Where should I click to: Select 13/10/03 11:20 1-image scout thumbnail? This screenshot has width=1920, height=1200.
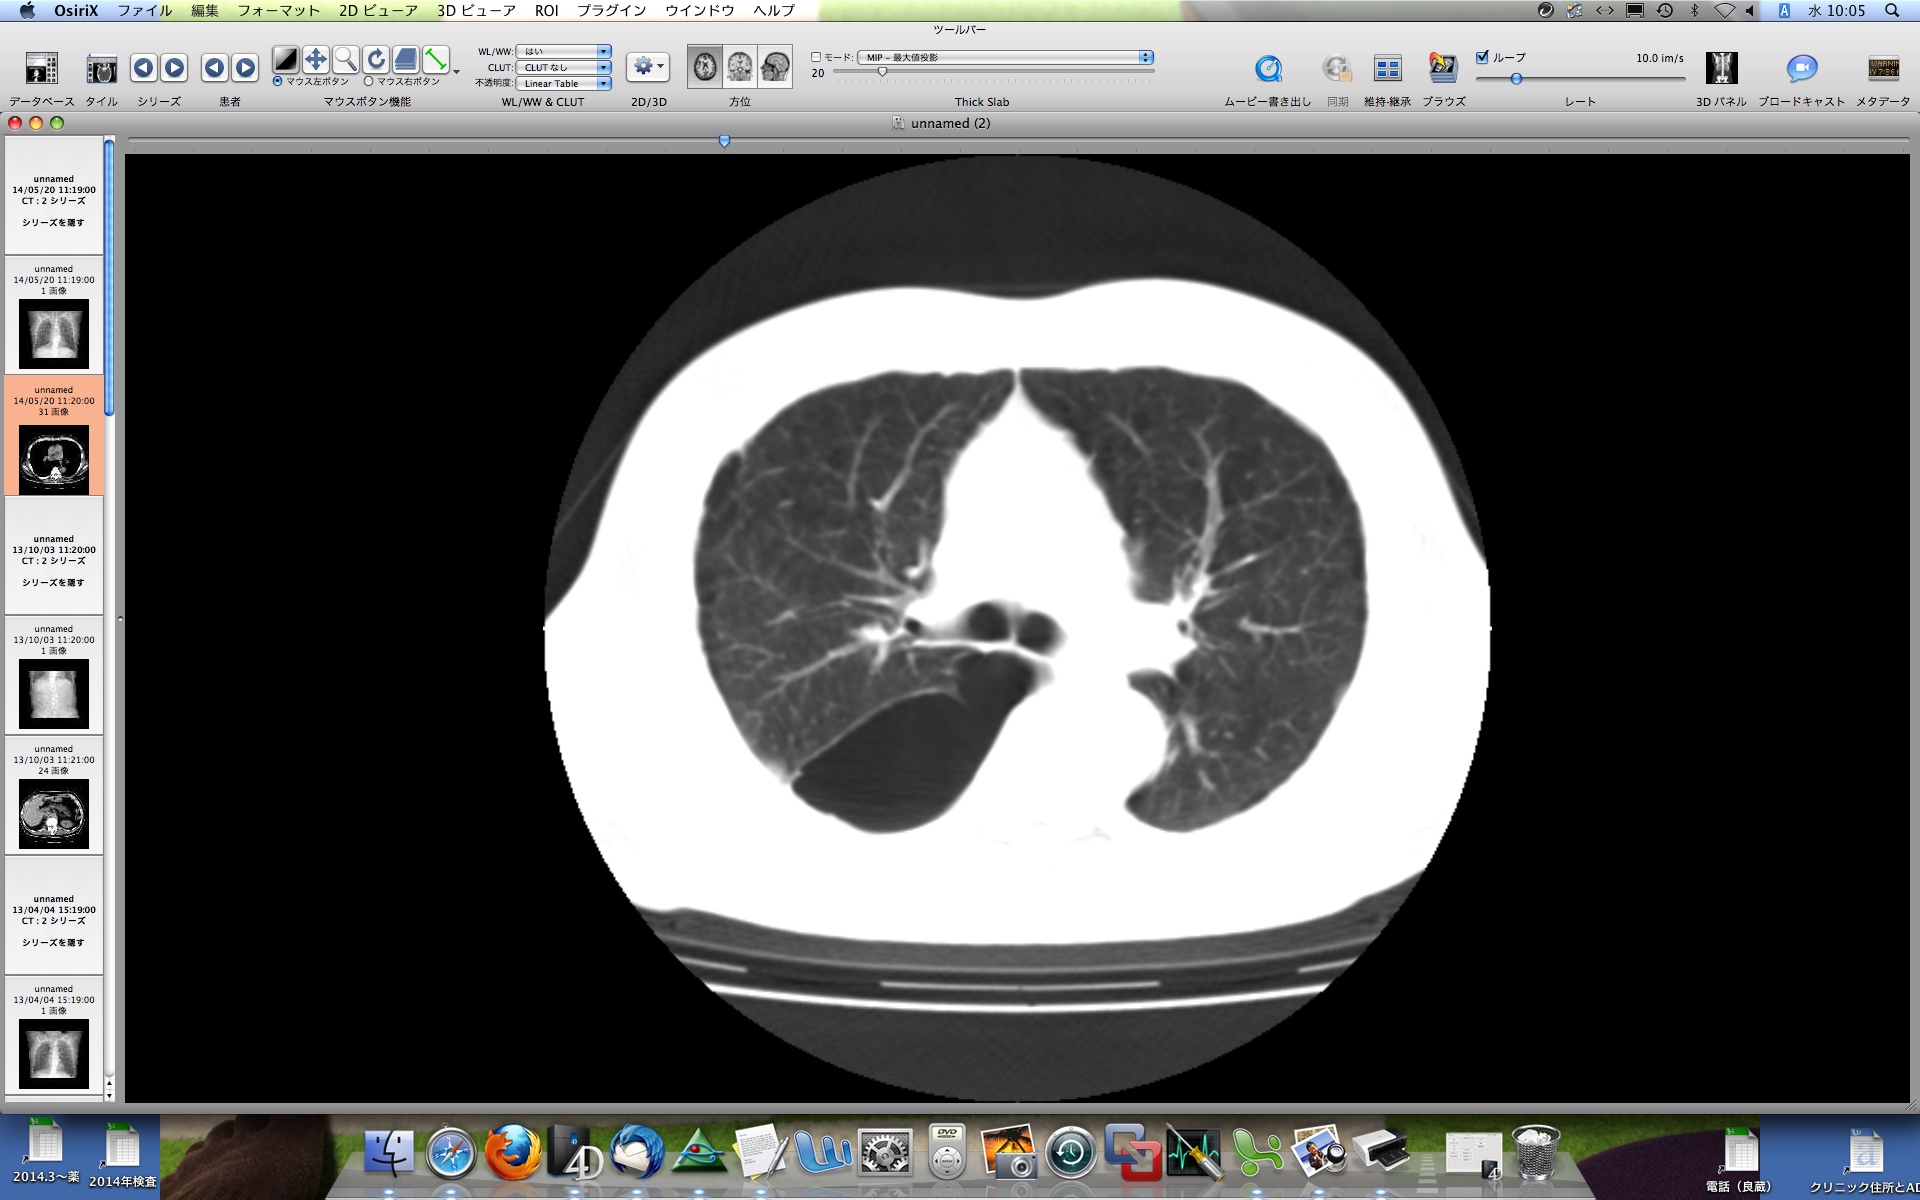tap(54, 693)
